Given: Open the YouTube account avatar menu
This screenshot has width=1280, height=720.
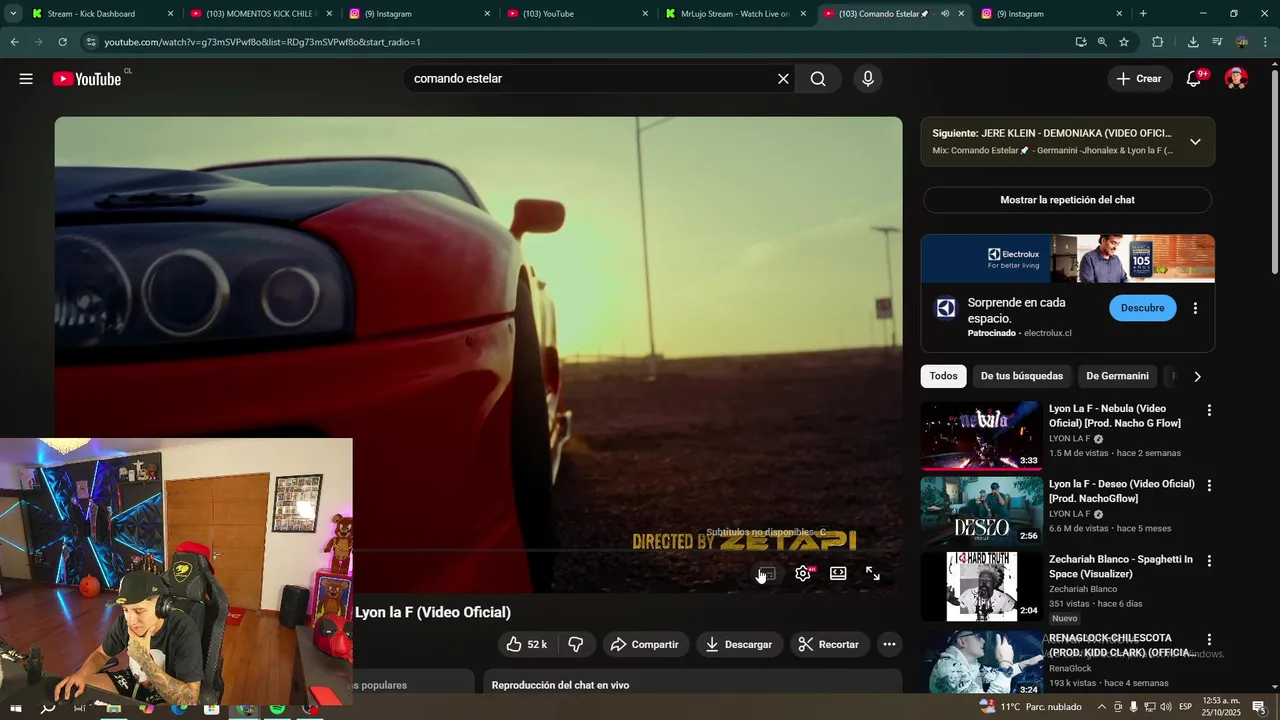Looking at the screenshot, I should 1236,79.
